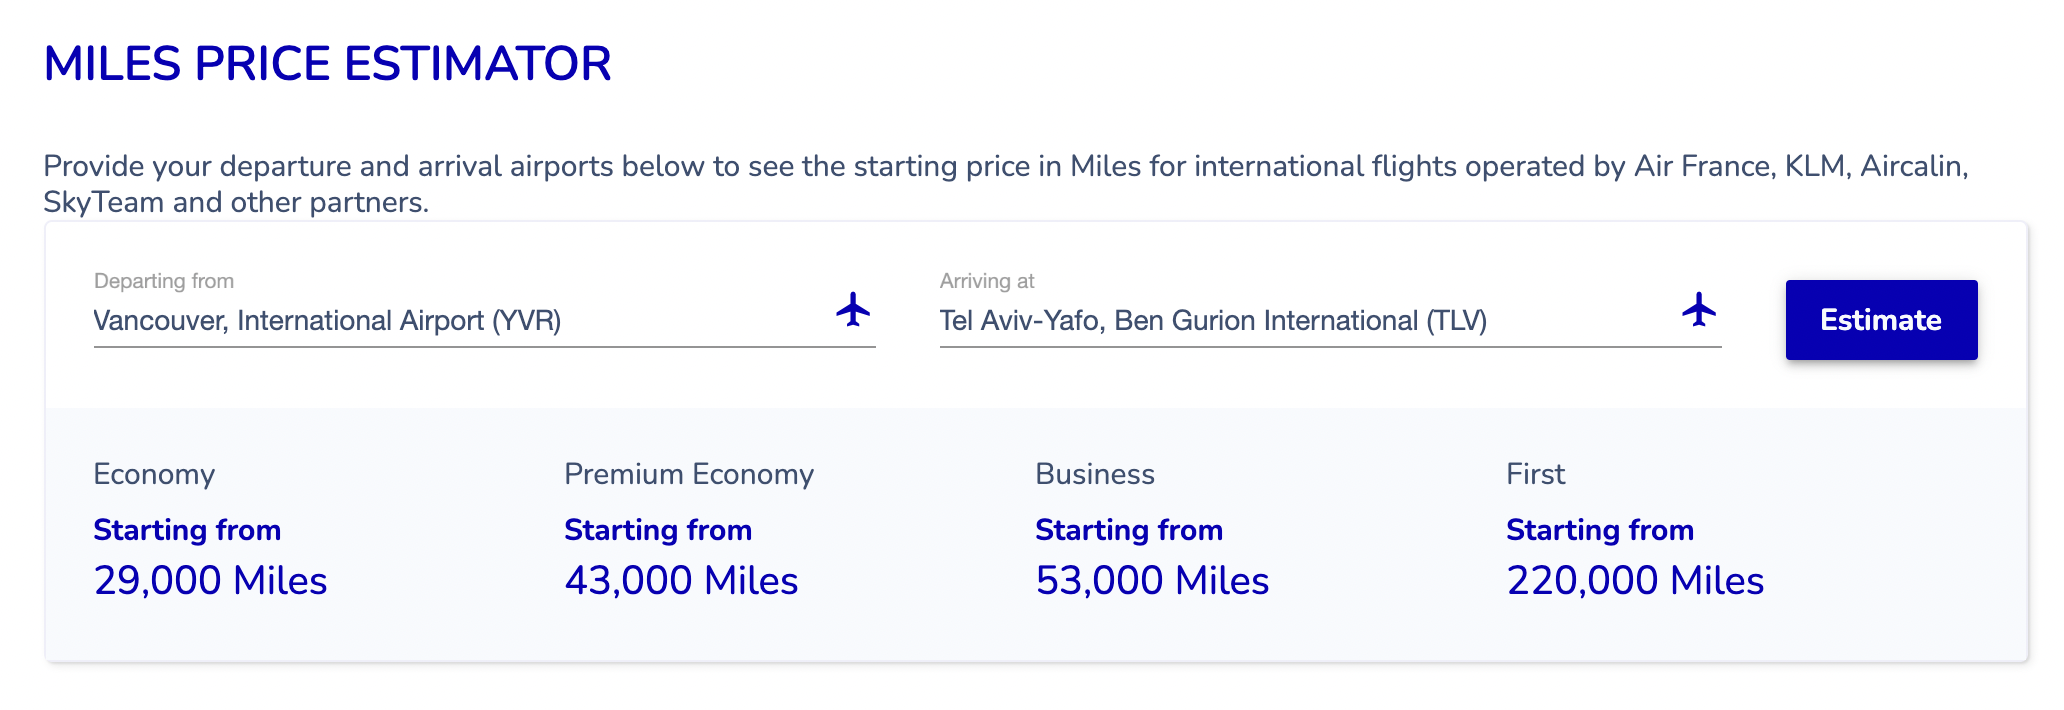Select the Economy cabin label
This screenshot has height=710, width=2064.
[154, 474]
